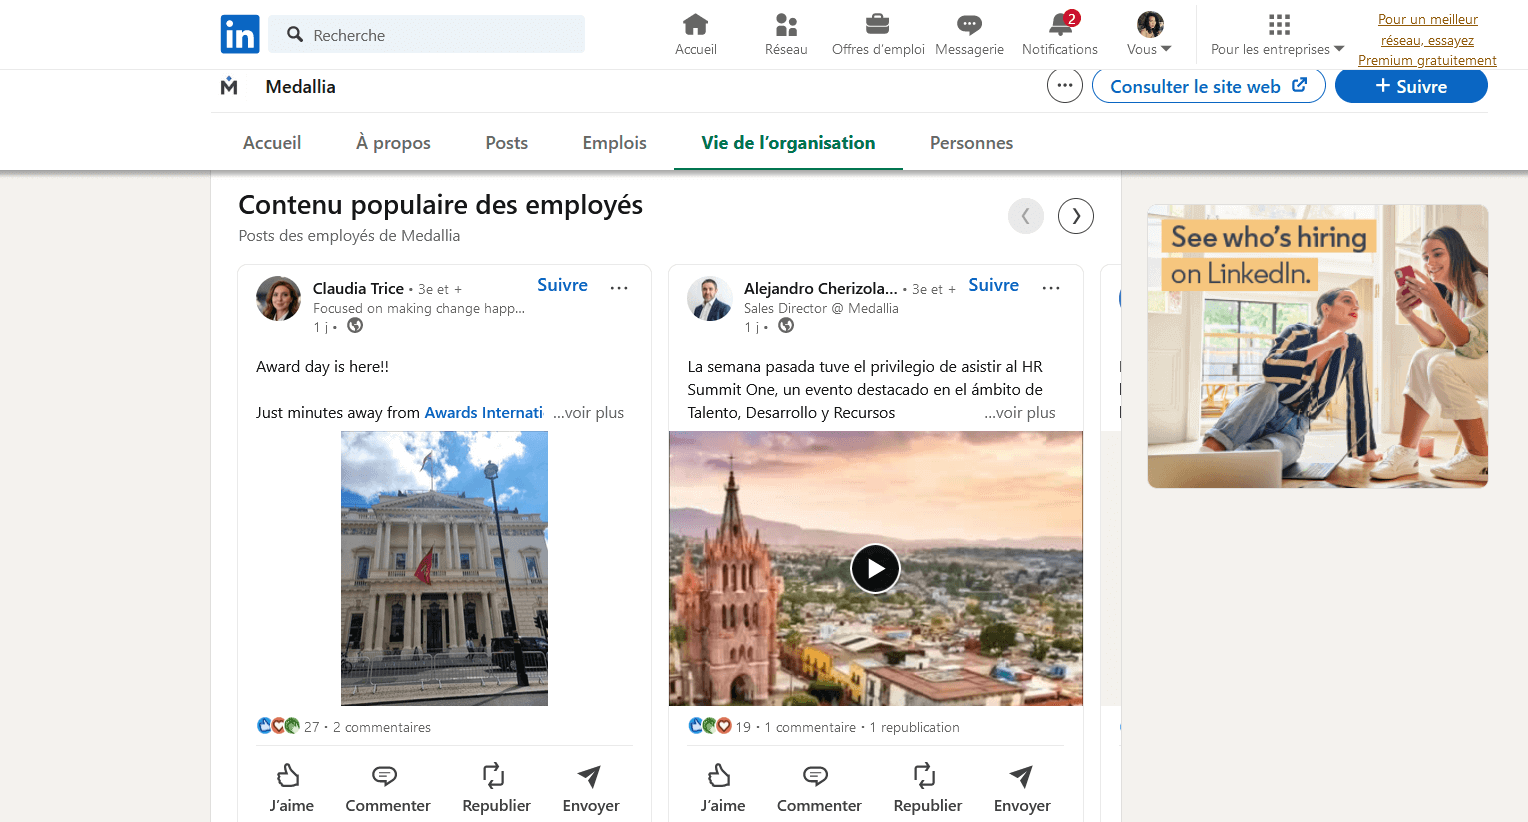Open Alejandro Cherizola profile photo
1528x822 pixels.
(710, 299)
